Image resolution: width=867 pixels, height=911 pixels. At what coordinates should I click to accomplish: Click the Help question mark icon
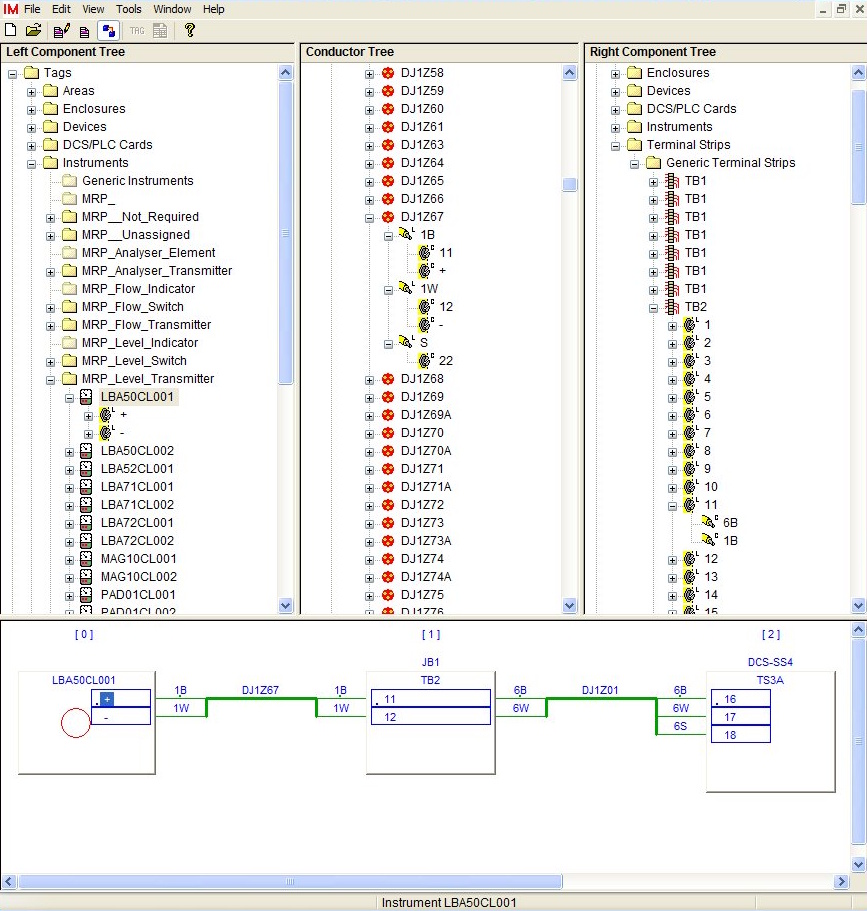tap(189, 30)
